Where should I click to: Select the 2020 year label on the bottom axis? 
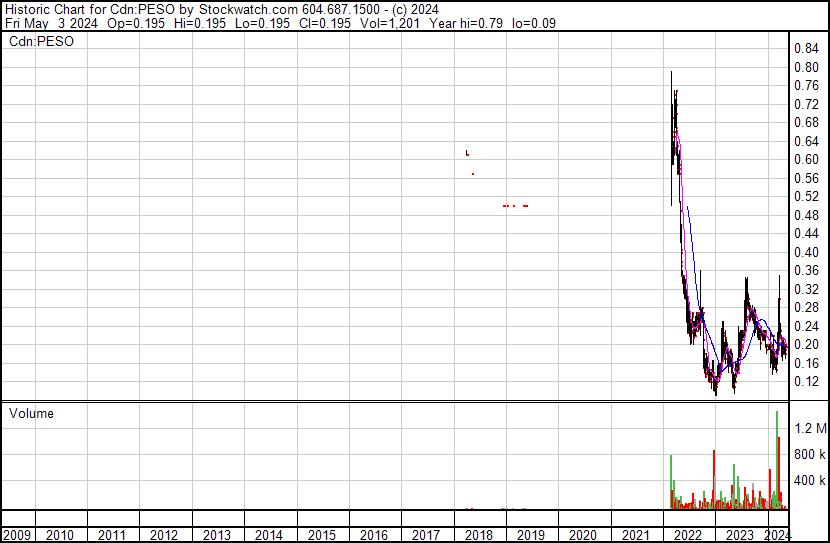coord(582,535)
